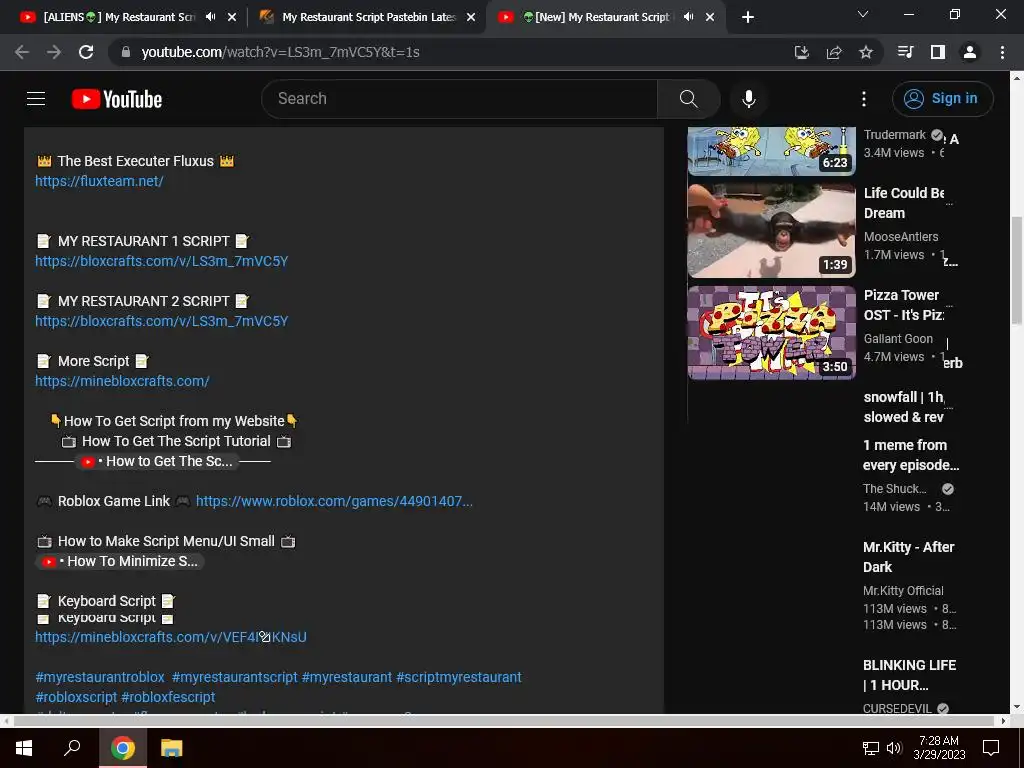
Task: Open the How to Get The Sc... video chip
Action: (x=157, y=461)
